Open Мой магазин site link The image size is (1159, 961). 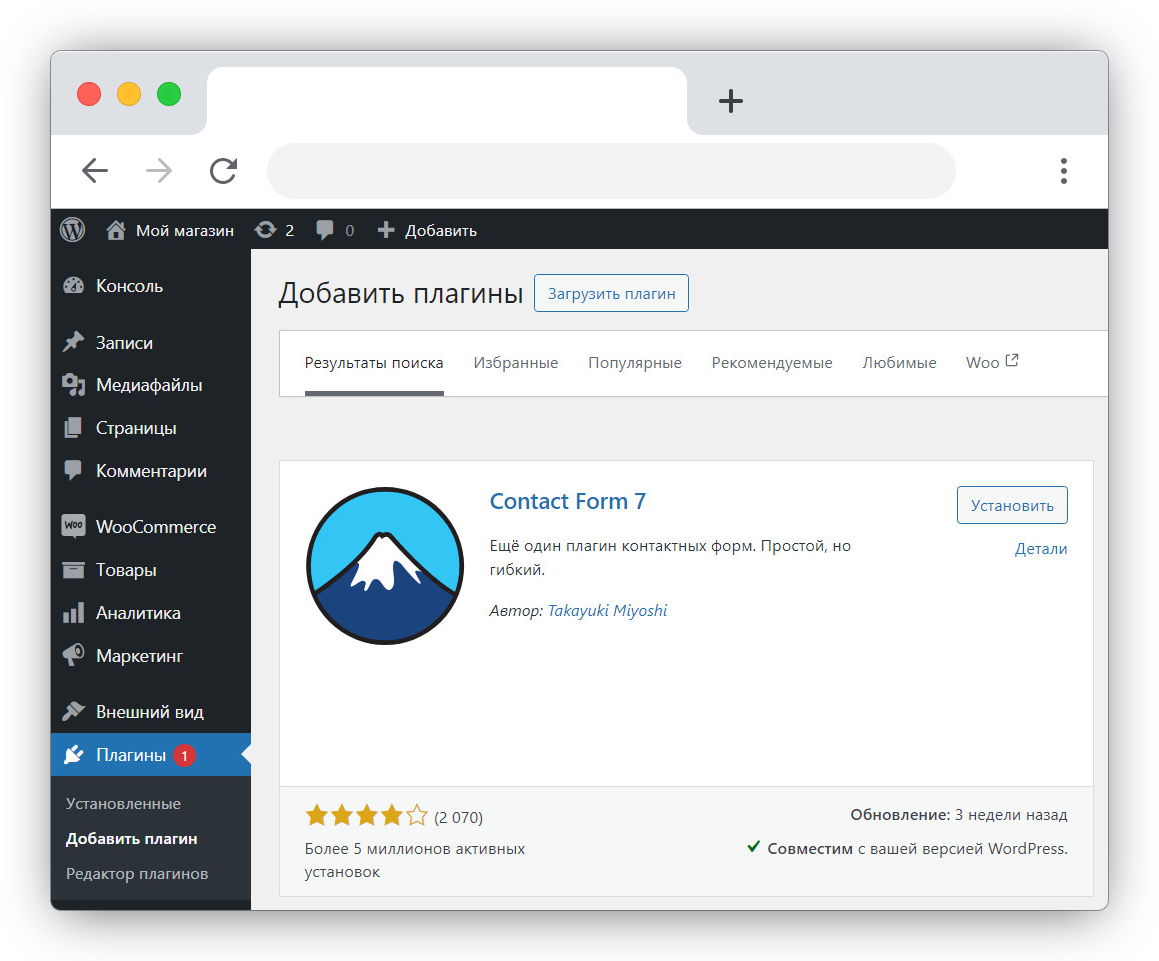click(185, 231)
